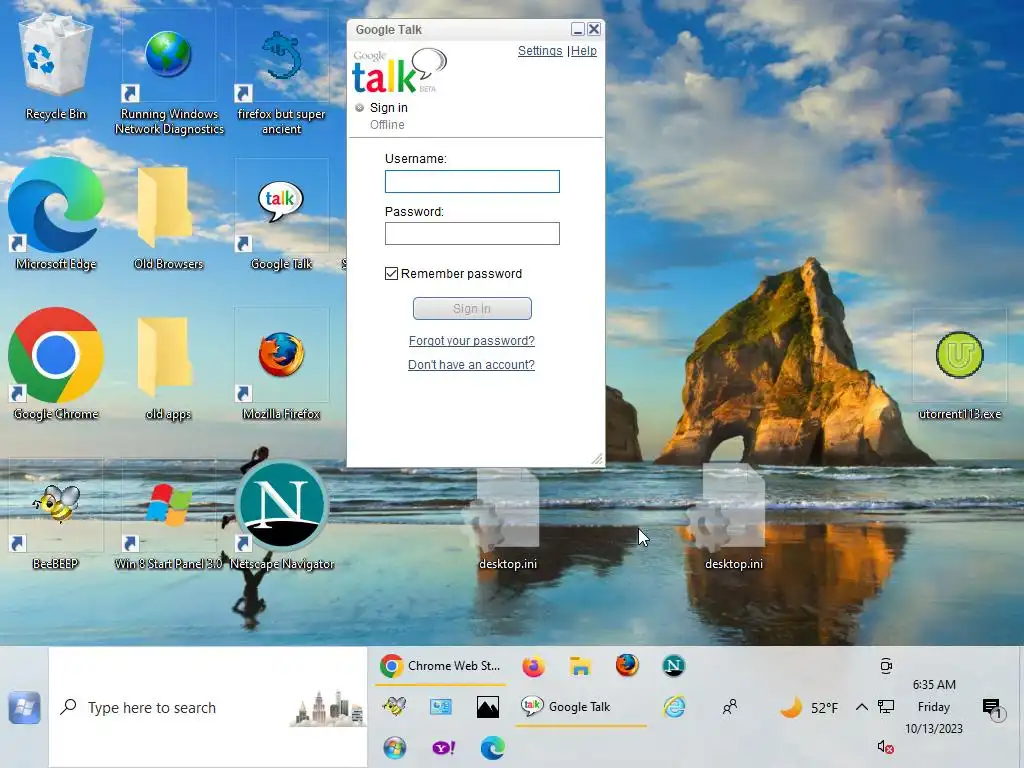This screenshot has width=1024, height=768.
Task: Select Running Windows Network Diagnostics shortcut
Action: [168, 73]
